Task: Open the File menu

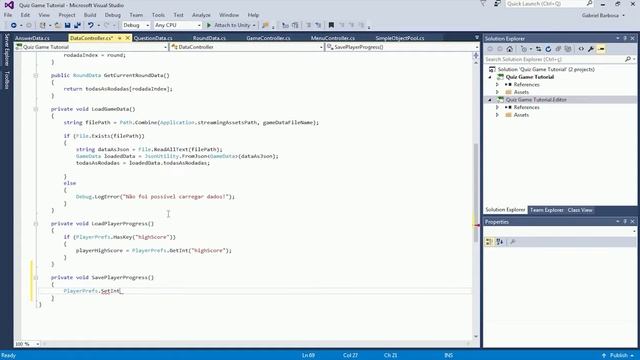Action: coord(8,15)
